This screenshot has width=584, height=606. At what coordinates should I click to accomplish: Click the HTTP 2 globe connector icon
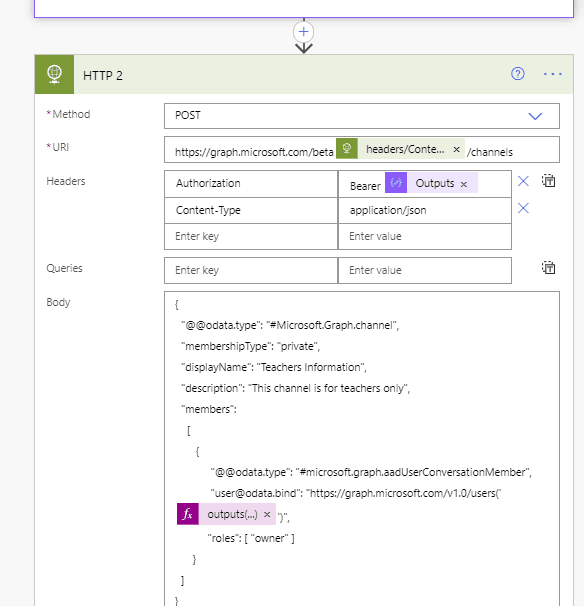(54, 74)
